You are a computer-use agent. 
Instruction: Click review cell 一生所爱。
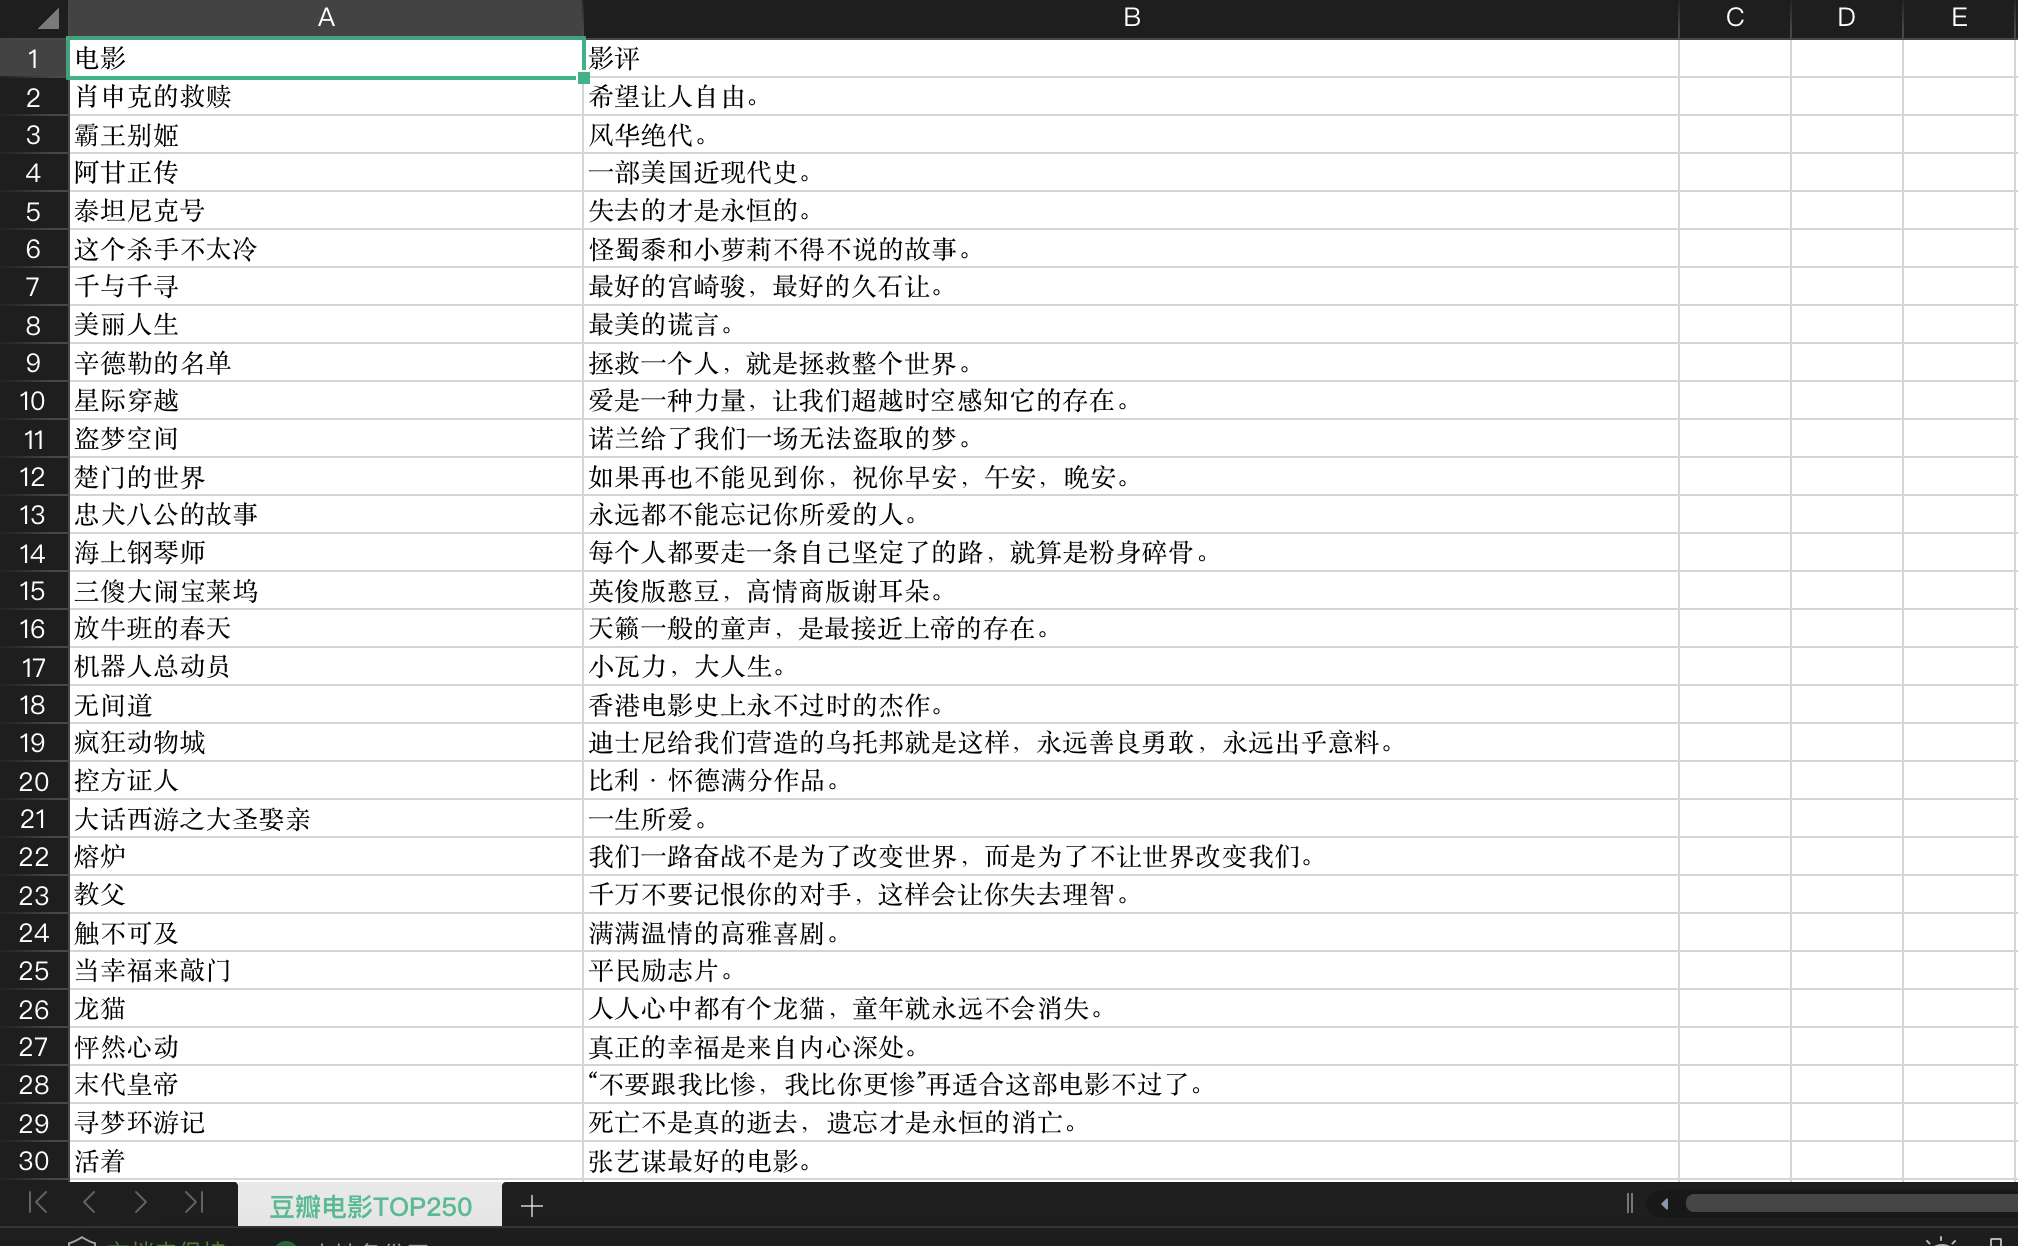click(1131, 819)
